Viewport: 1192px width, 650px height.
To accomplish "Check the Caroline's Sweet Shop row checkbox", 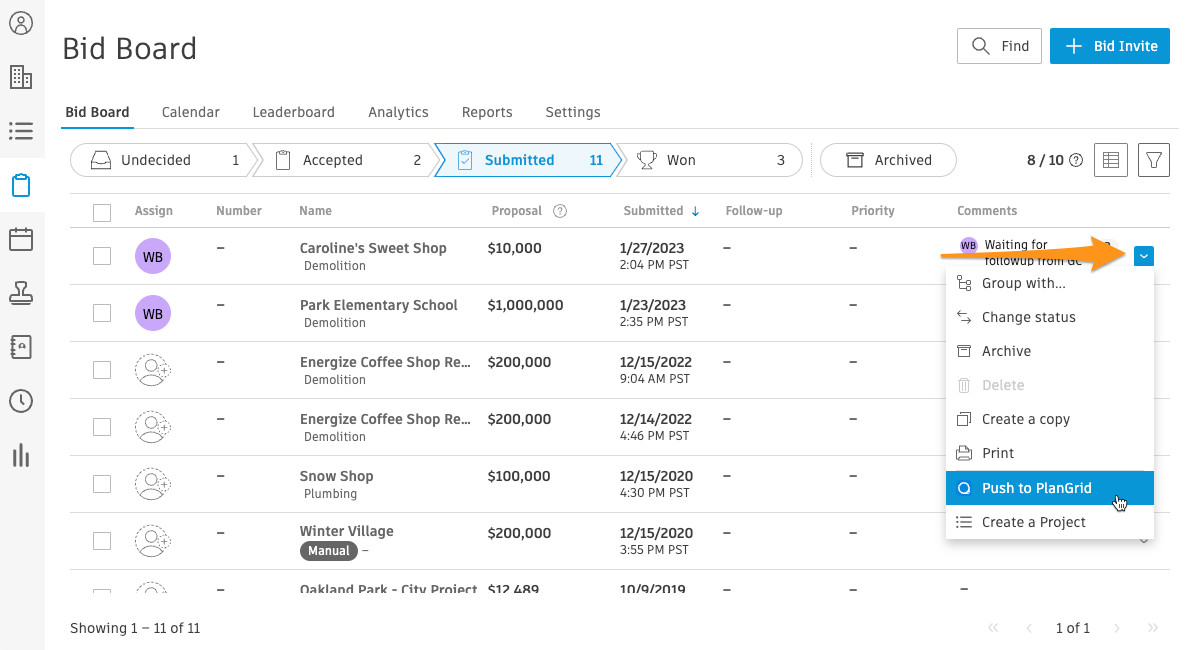I will pyautogui.click(x=102, y=256).
